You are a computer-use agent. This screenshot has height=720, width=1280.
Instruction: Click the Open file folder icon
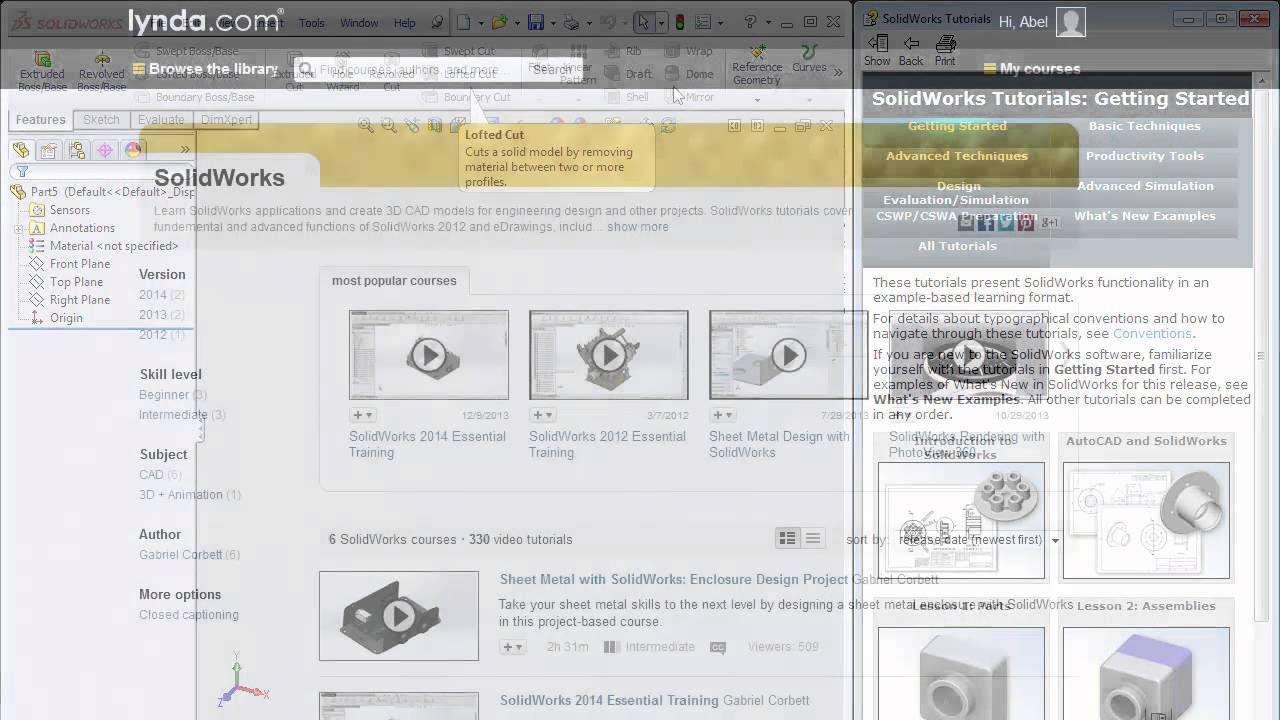point(499,22)
